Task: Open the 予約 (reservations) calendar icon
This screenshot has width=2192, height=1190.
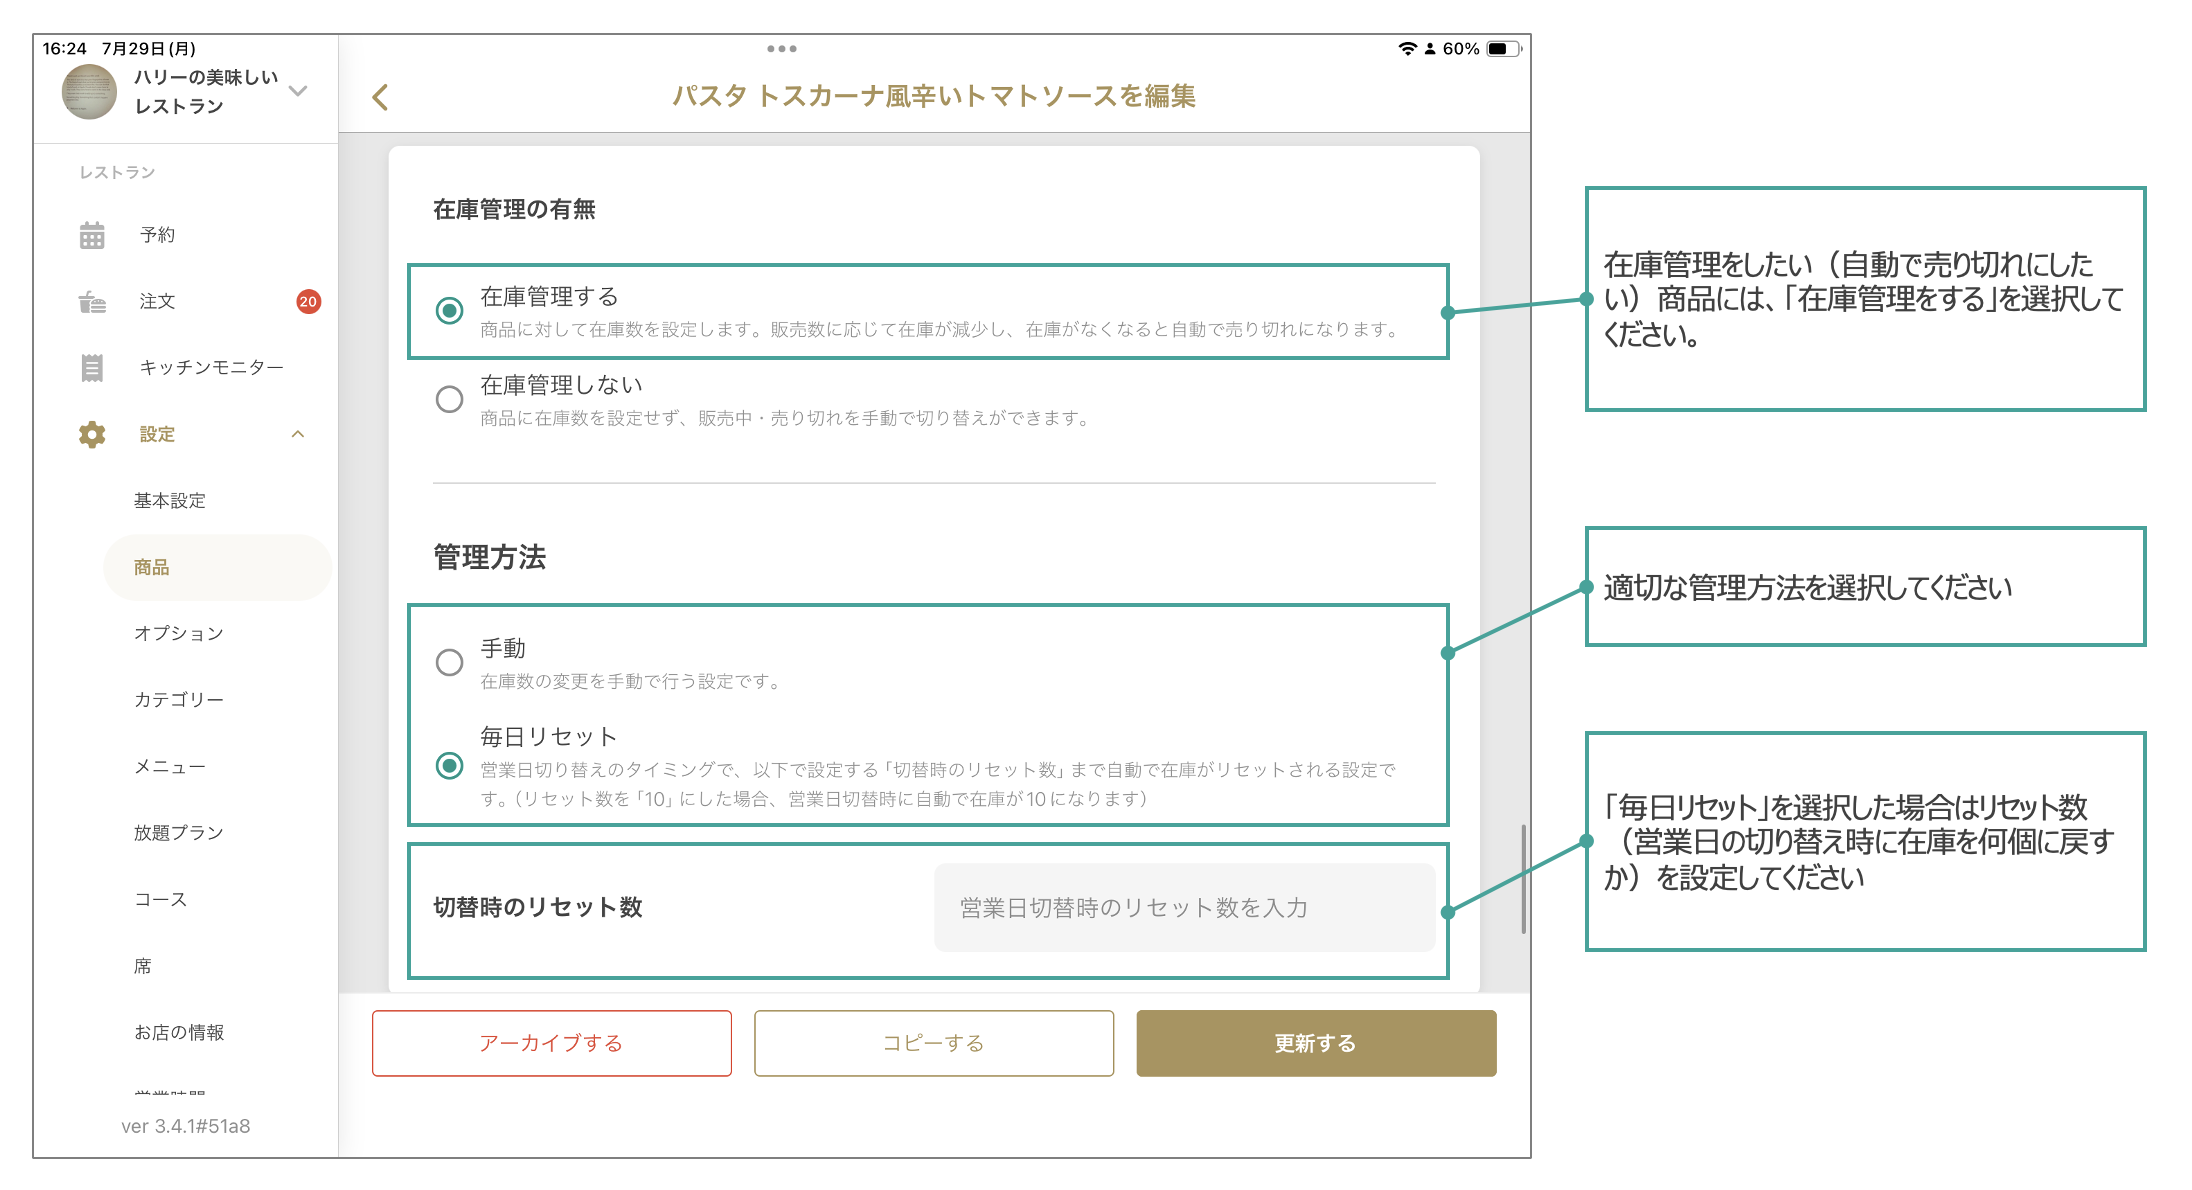Action: (x=91, y=234)
